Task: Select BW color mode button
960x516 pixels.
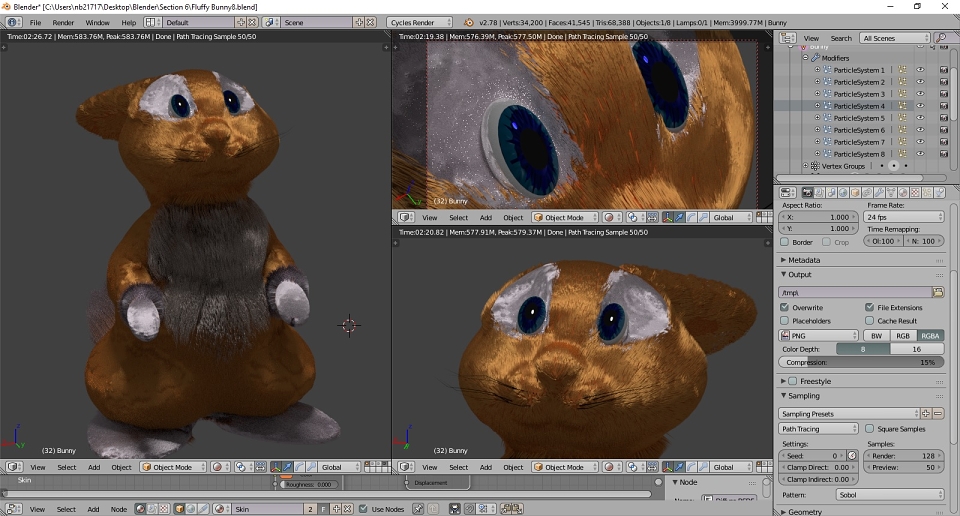Action: 876,335
